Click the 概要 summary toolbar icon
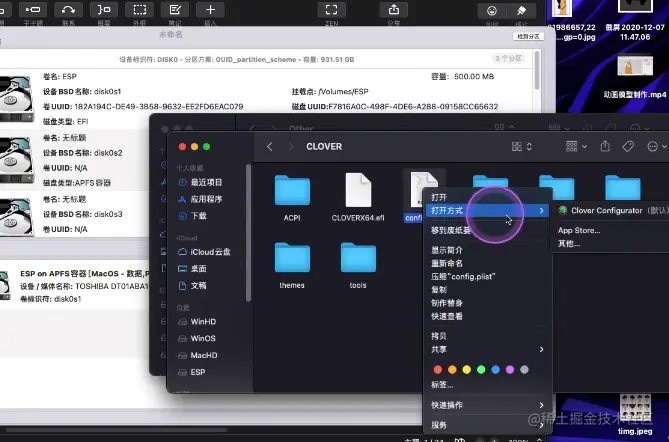The image size is (669, 442). pyautogui.click(x=104, y=10)
